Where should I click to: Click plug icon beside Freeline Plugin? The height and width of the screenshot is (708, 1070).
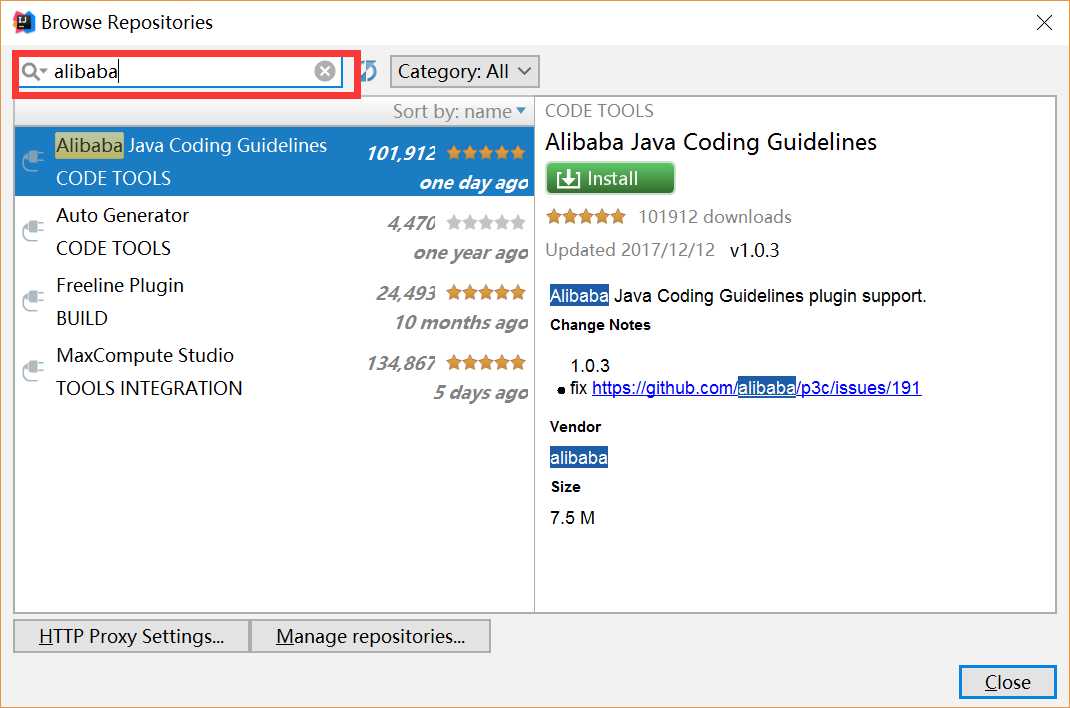pos(33,301)
